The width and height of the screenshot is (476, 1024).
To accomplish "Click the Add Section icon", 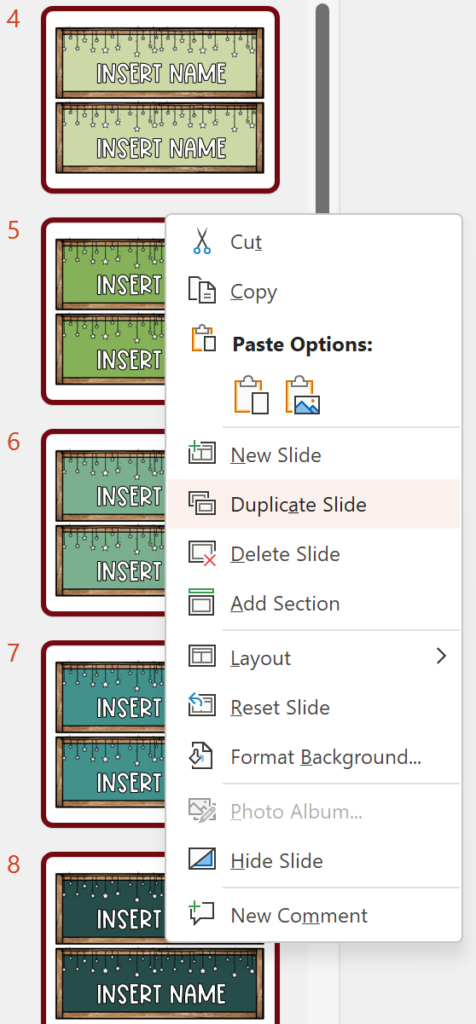I will click(202, 602).
